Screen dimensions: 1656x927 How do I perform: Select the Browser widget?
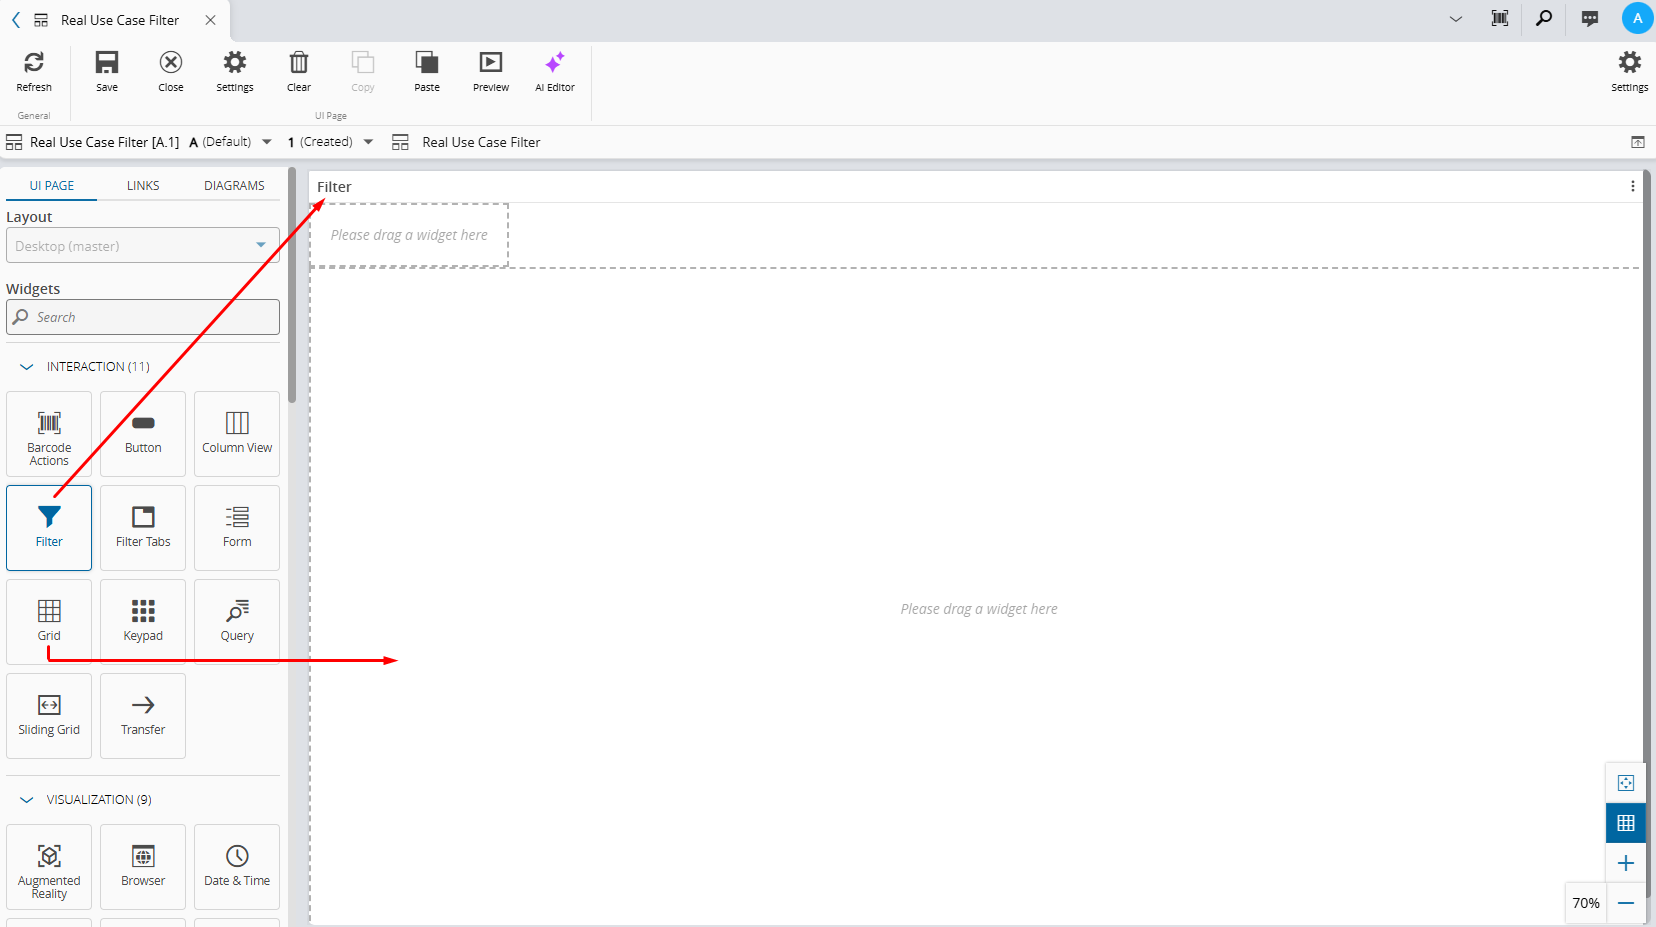tap(143, 867)
